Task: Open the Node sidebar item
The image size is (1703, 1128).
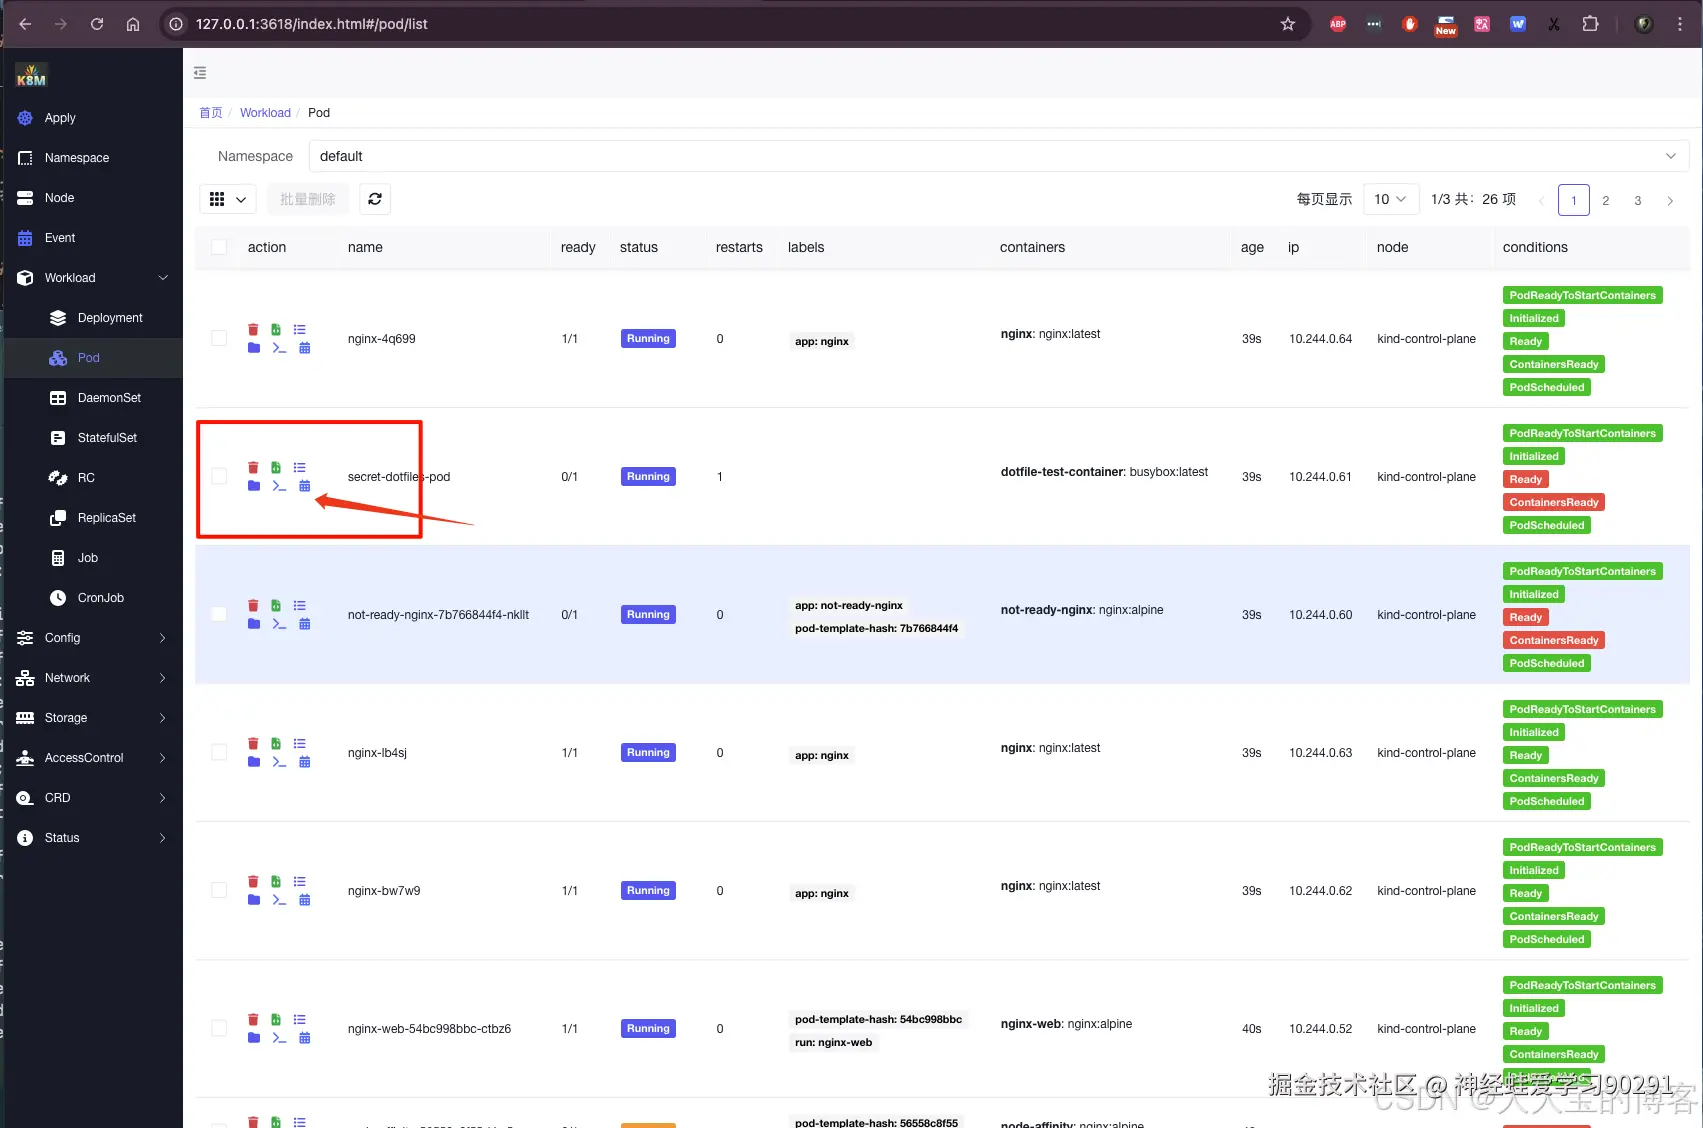Action: pyautogui.click(x=92, y=198)
